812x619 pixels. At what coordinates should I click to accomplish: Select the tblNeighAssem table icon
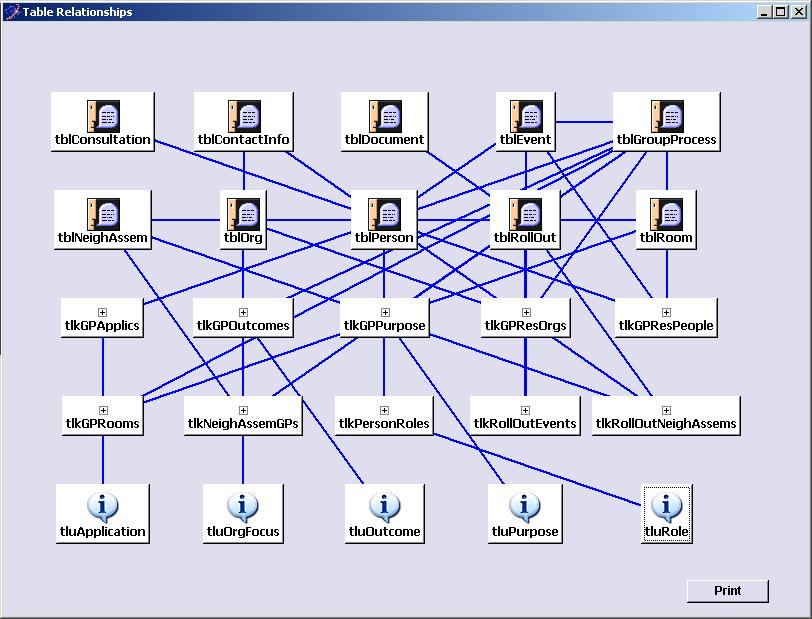pos(102,213)
